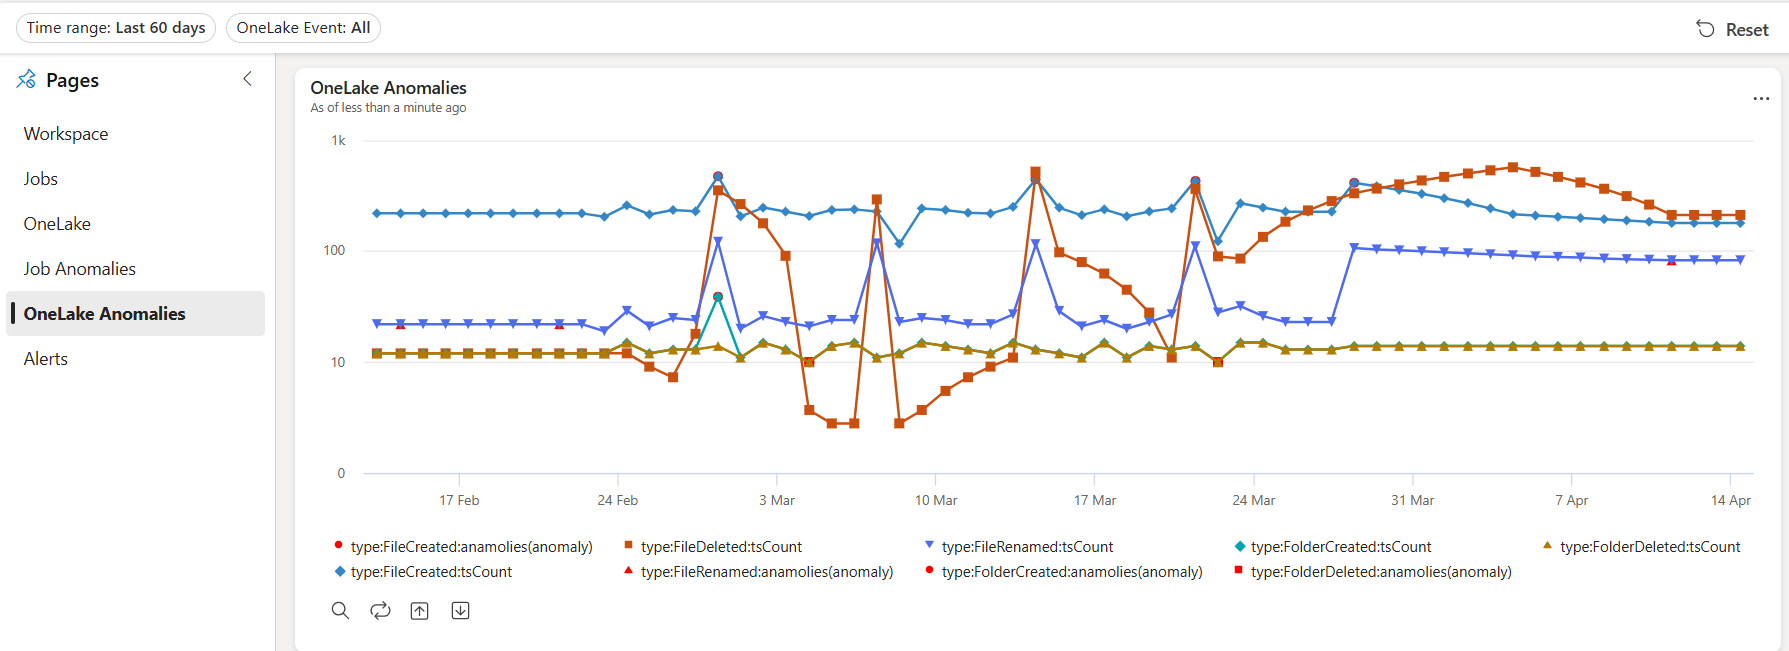Click the Pages pin icon

tap(26, 80)
